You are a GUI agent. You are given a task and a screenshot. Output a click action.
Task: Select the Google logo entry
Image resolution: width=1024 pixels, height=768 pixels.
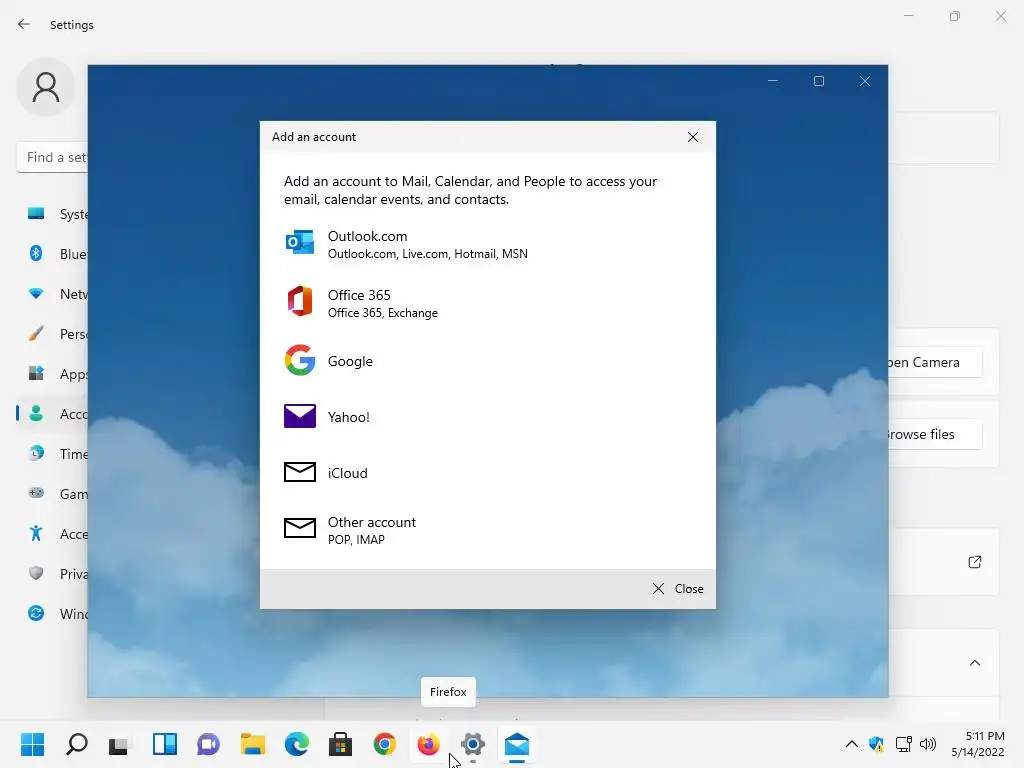point(300,360)
